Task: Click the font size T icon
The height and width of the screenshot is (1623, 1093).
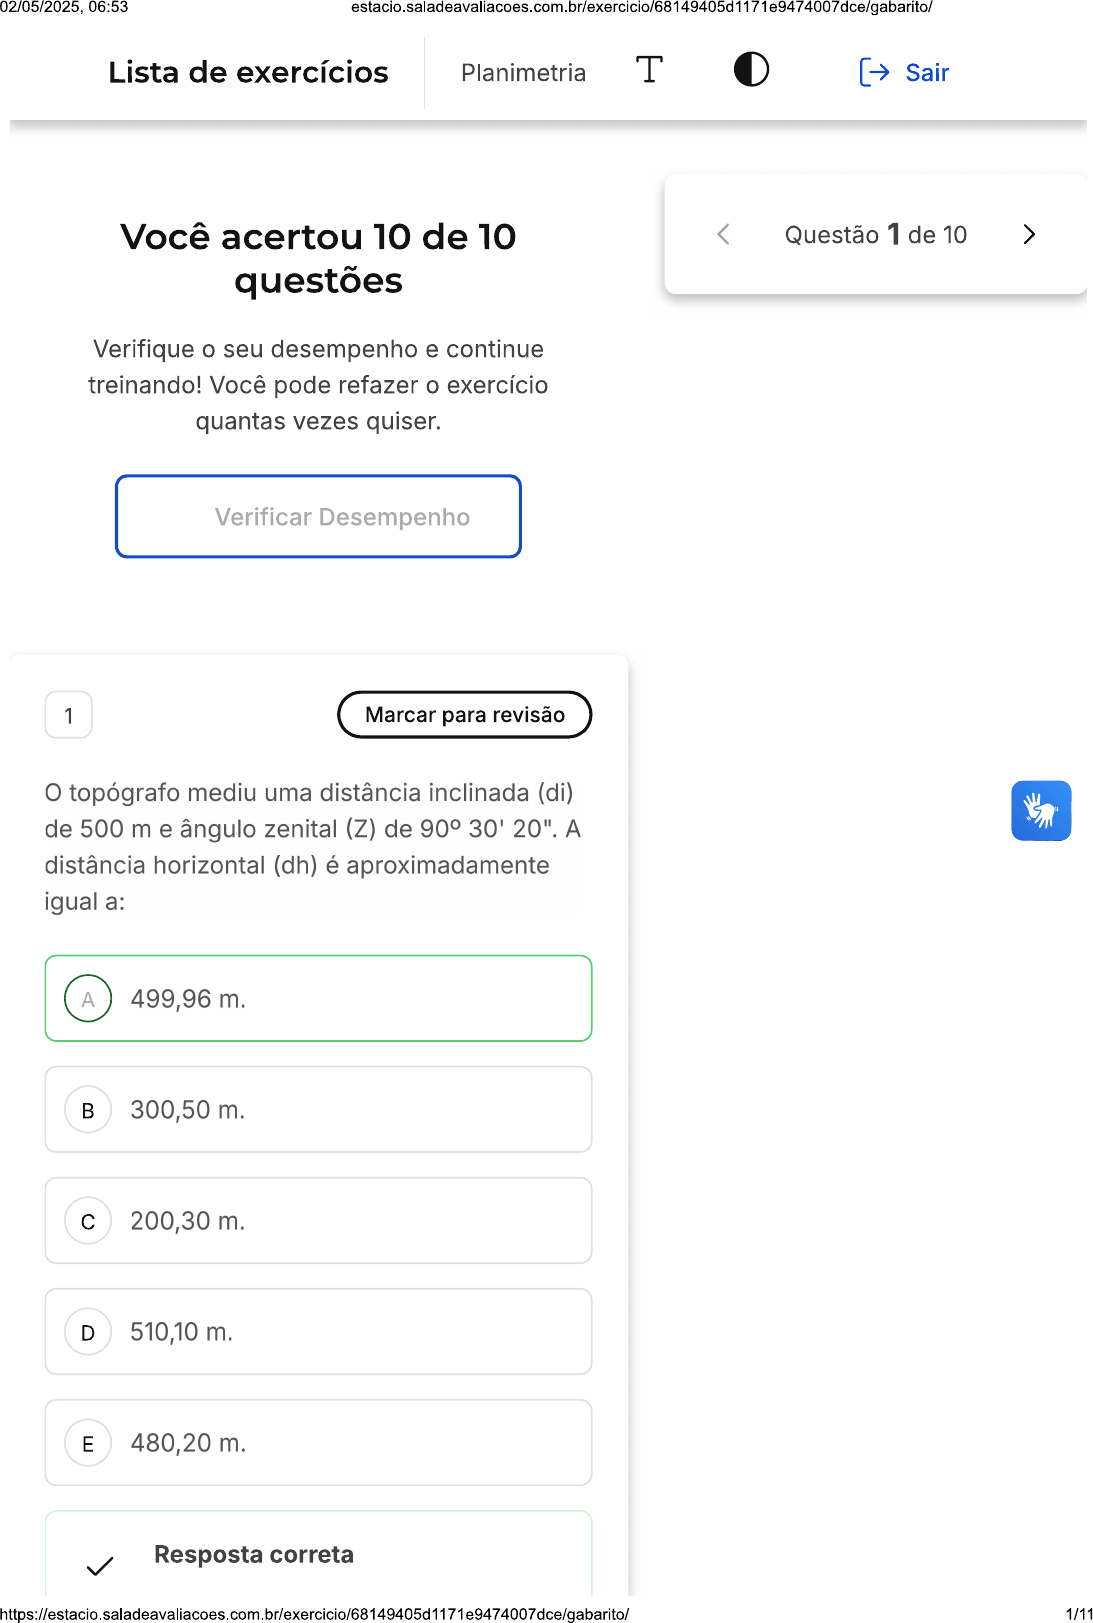Action: [649, 70]
